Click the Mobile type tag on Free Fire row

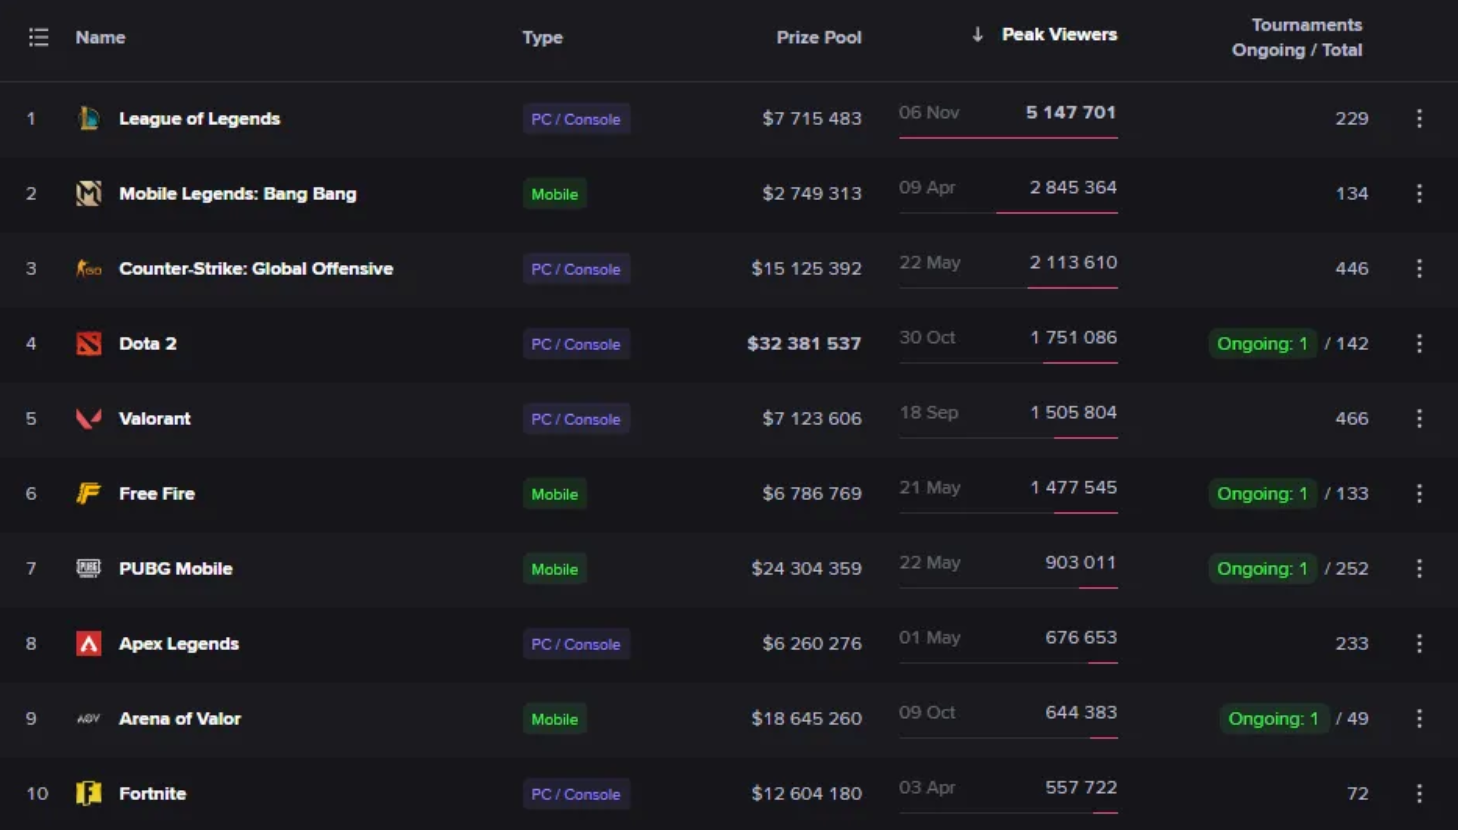coord(554,494)
